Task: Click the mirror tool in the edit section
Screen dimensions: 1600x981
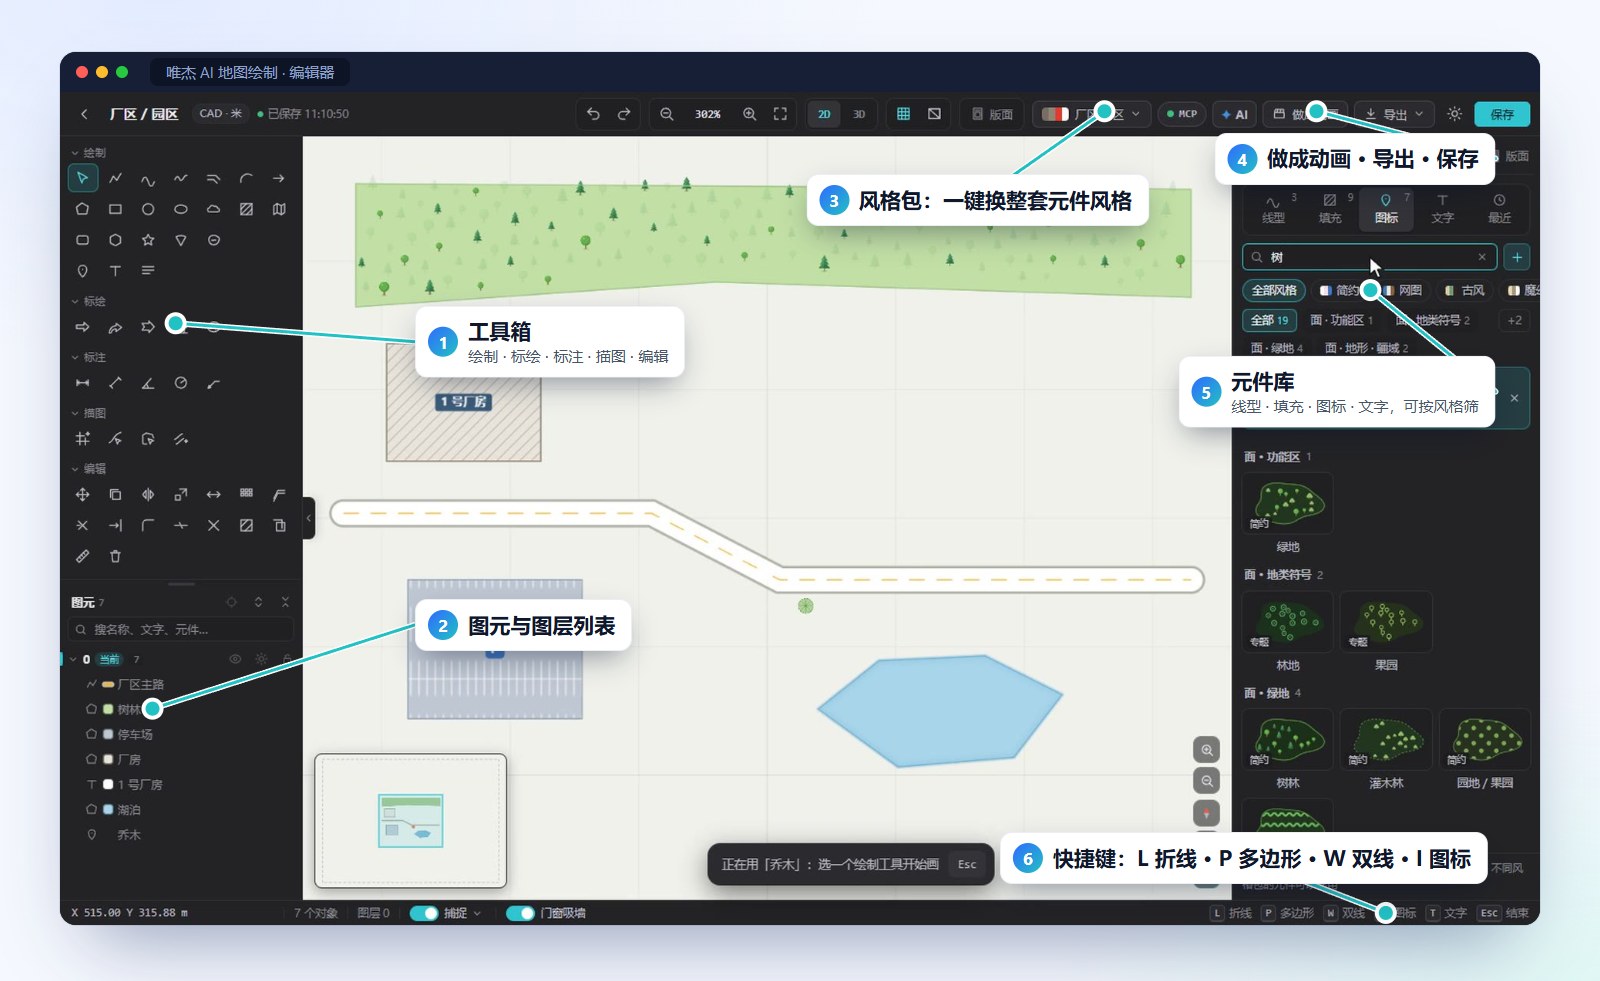Action: point(148,494)
